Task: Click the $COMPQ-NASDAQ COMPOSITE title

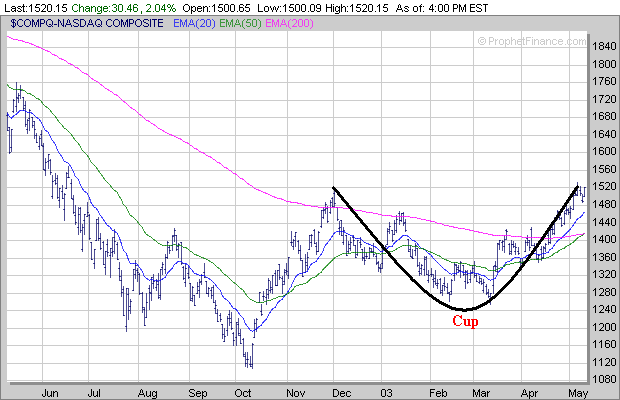Action: click(87, 23)
